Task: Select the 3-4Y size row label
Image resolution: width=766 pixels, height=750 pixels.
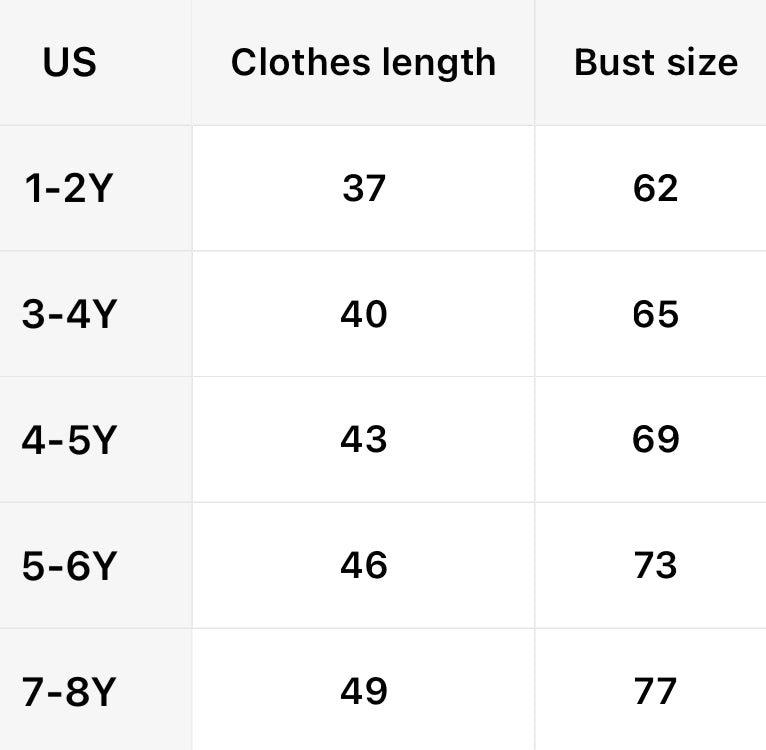Action: [69, 314]
